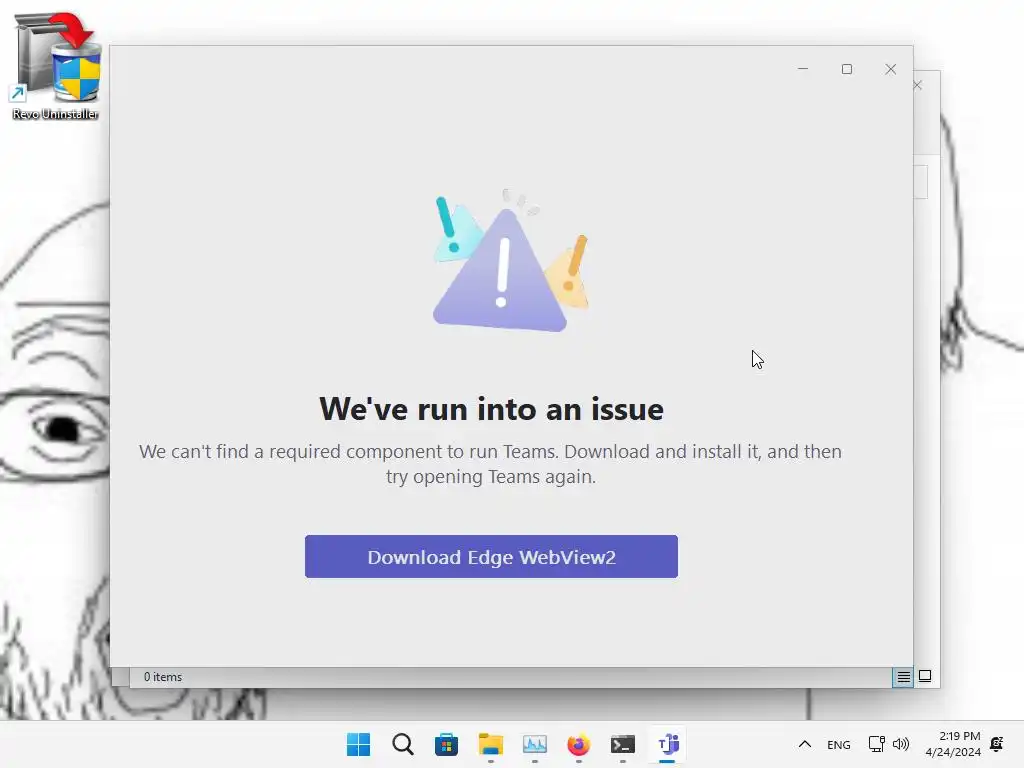Viewport: 1024px width, 768px height.
Task: Open taskbar Search
Action: 402,744
